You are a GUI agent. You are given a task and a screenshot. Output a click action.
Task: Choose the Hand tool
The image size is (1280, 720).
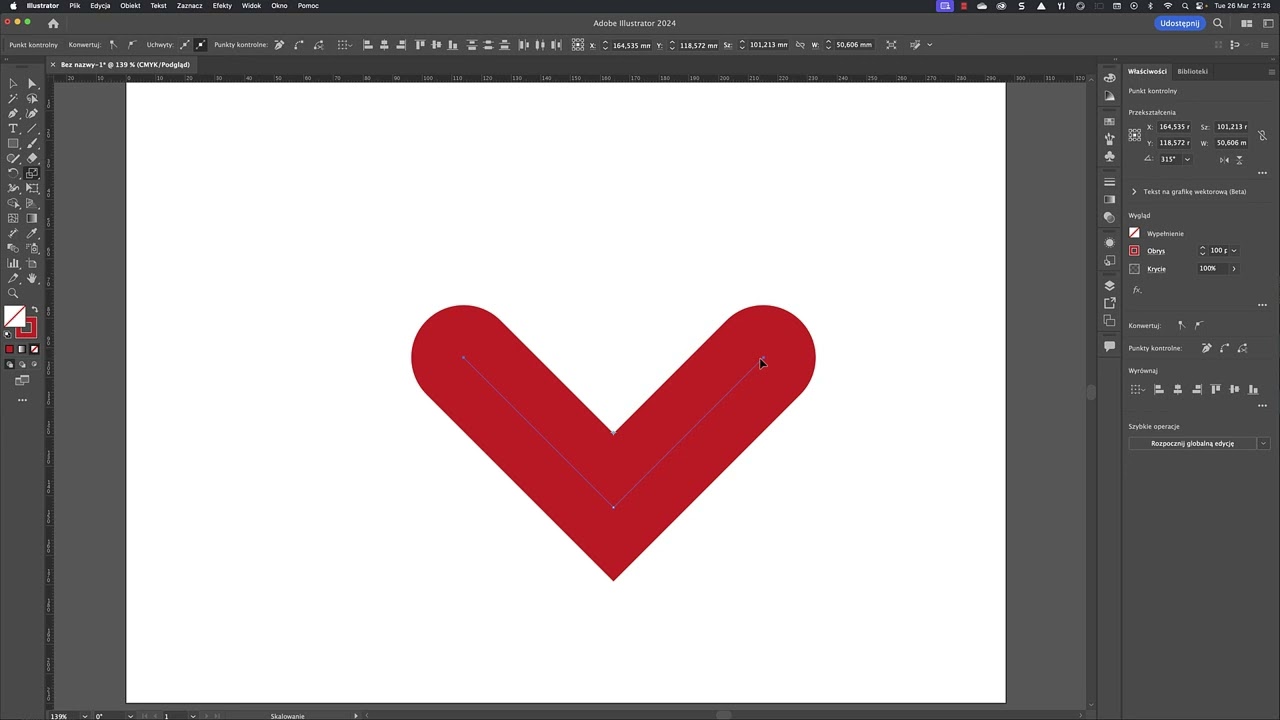pyautogui.click(x=32, y=278)
